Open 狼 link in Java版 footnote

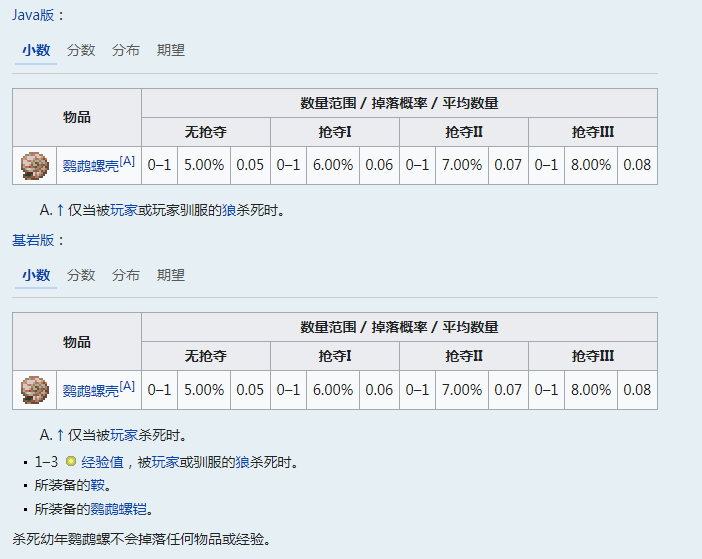229,210
